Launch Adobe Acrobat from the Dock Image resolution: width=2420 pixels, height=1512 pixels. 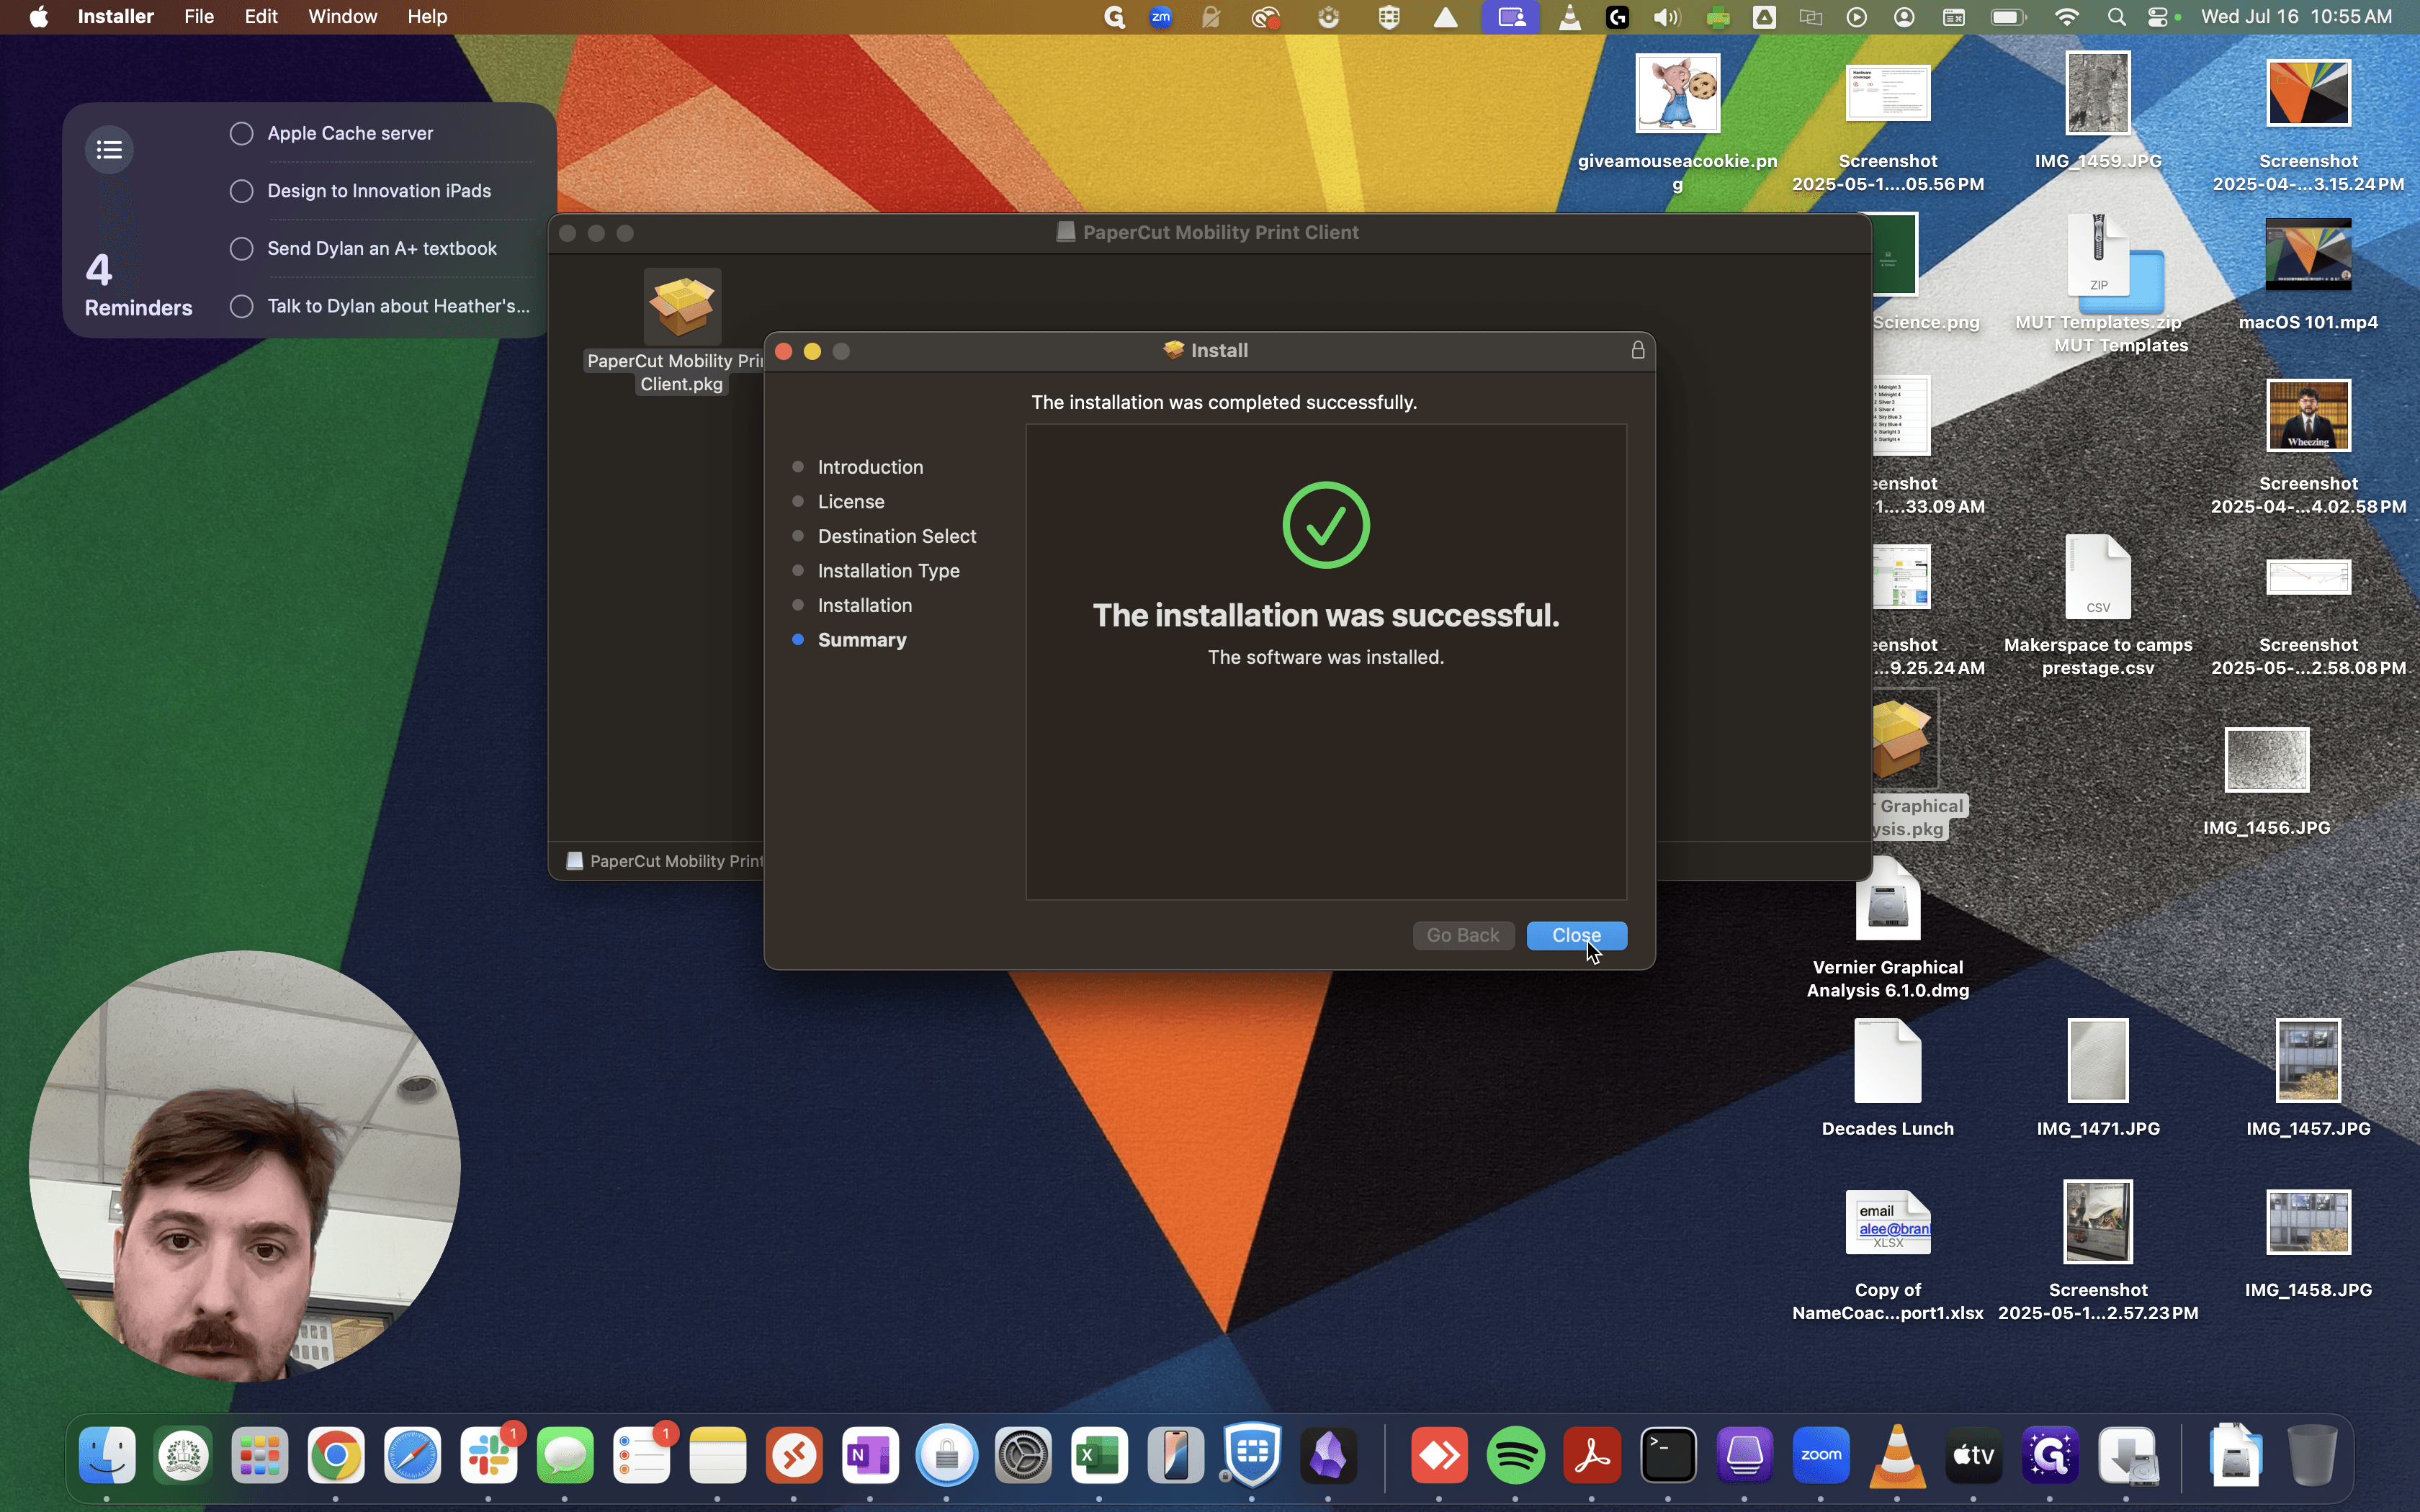tap(1592, 1455)
